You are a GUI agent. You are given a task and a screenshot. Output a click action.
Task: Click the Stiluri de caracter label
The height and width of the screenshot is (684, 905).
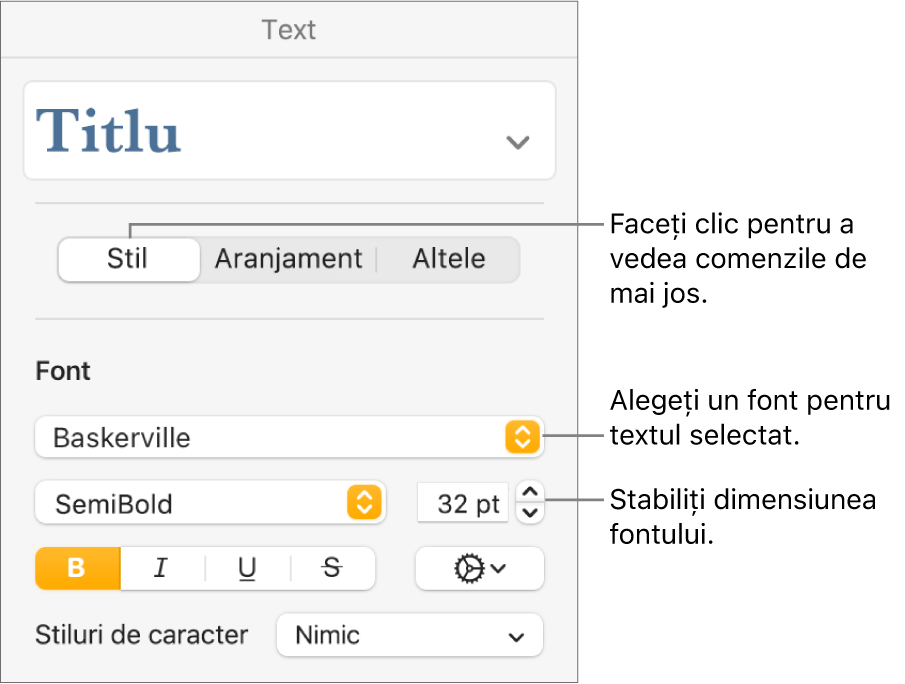(x=141, y=635)
